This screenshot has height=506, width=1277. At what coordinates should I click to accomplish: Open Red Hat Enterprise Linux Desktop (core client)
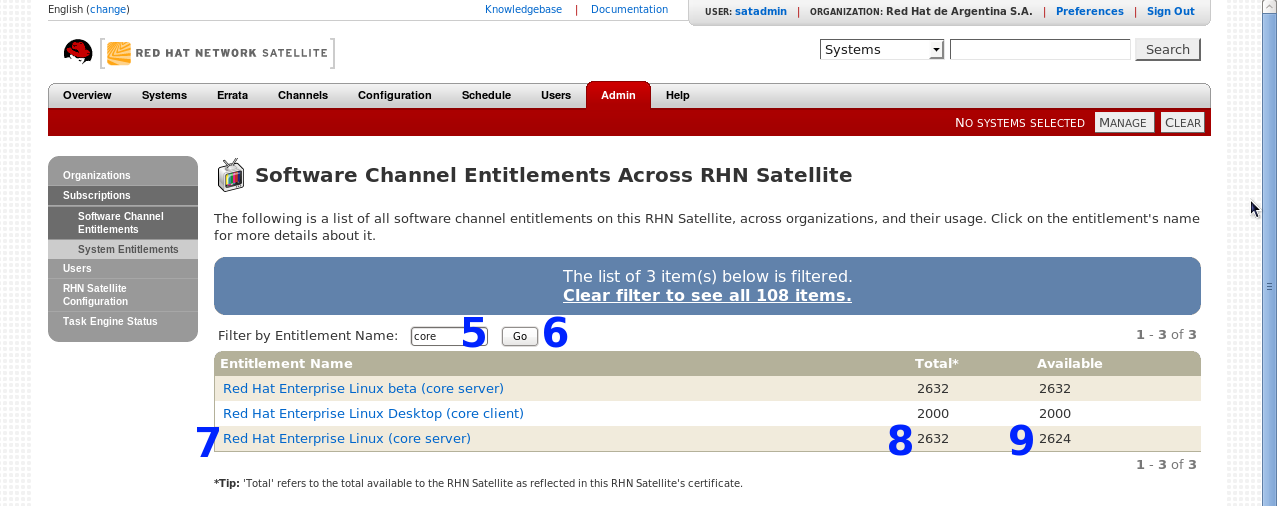click(x=373, y=414)
